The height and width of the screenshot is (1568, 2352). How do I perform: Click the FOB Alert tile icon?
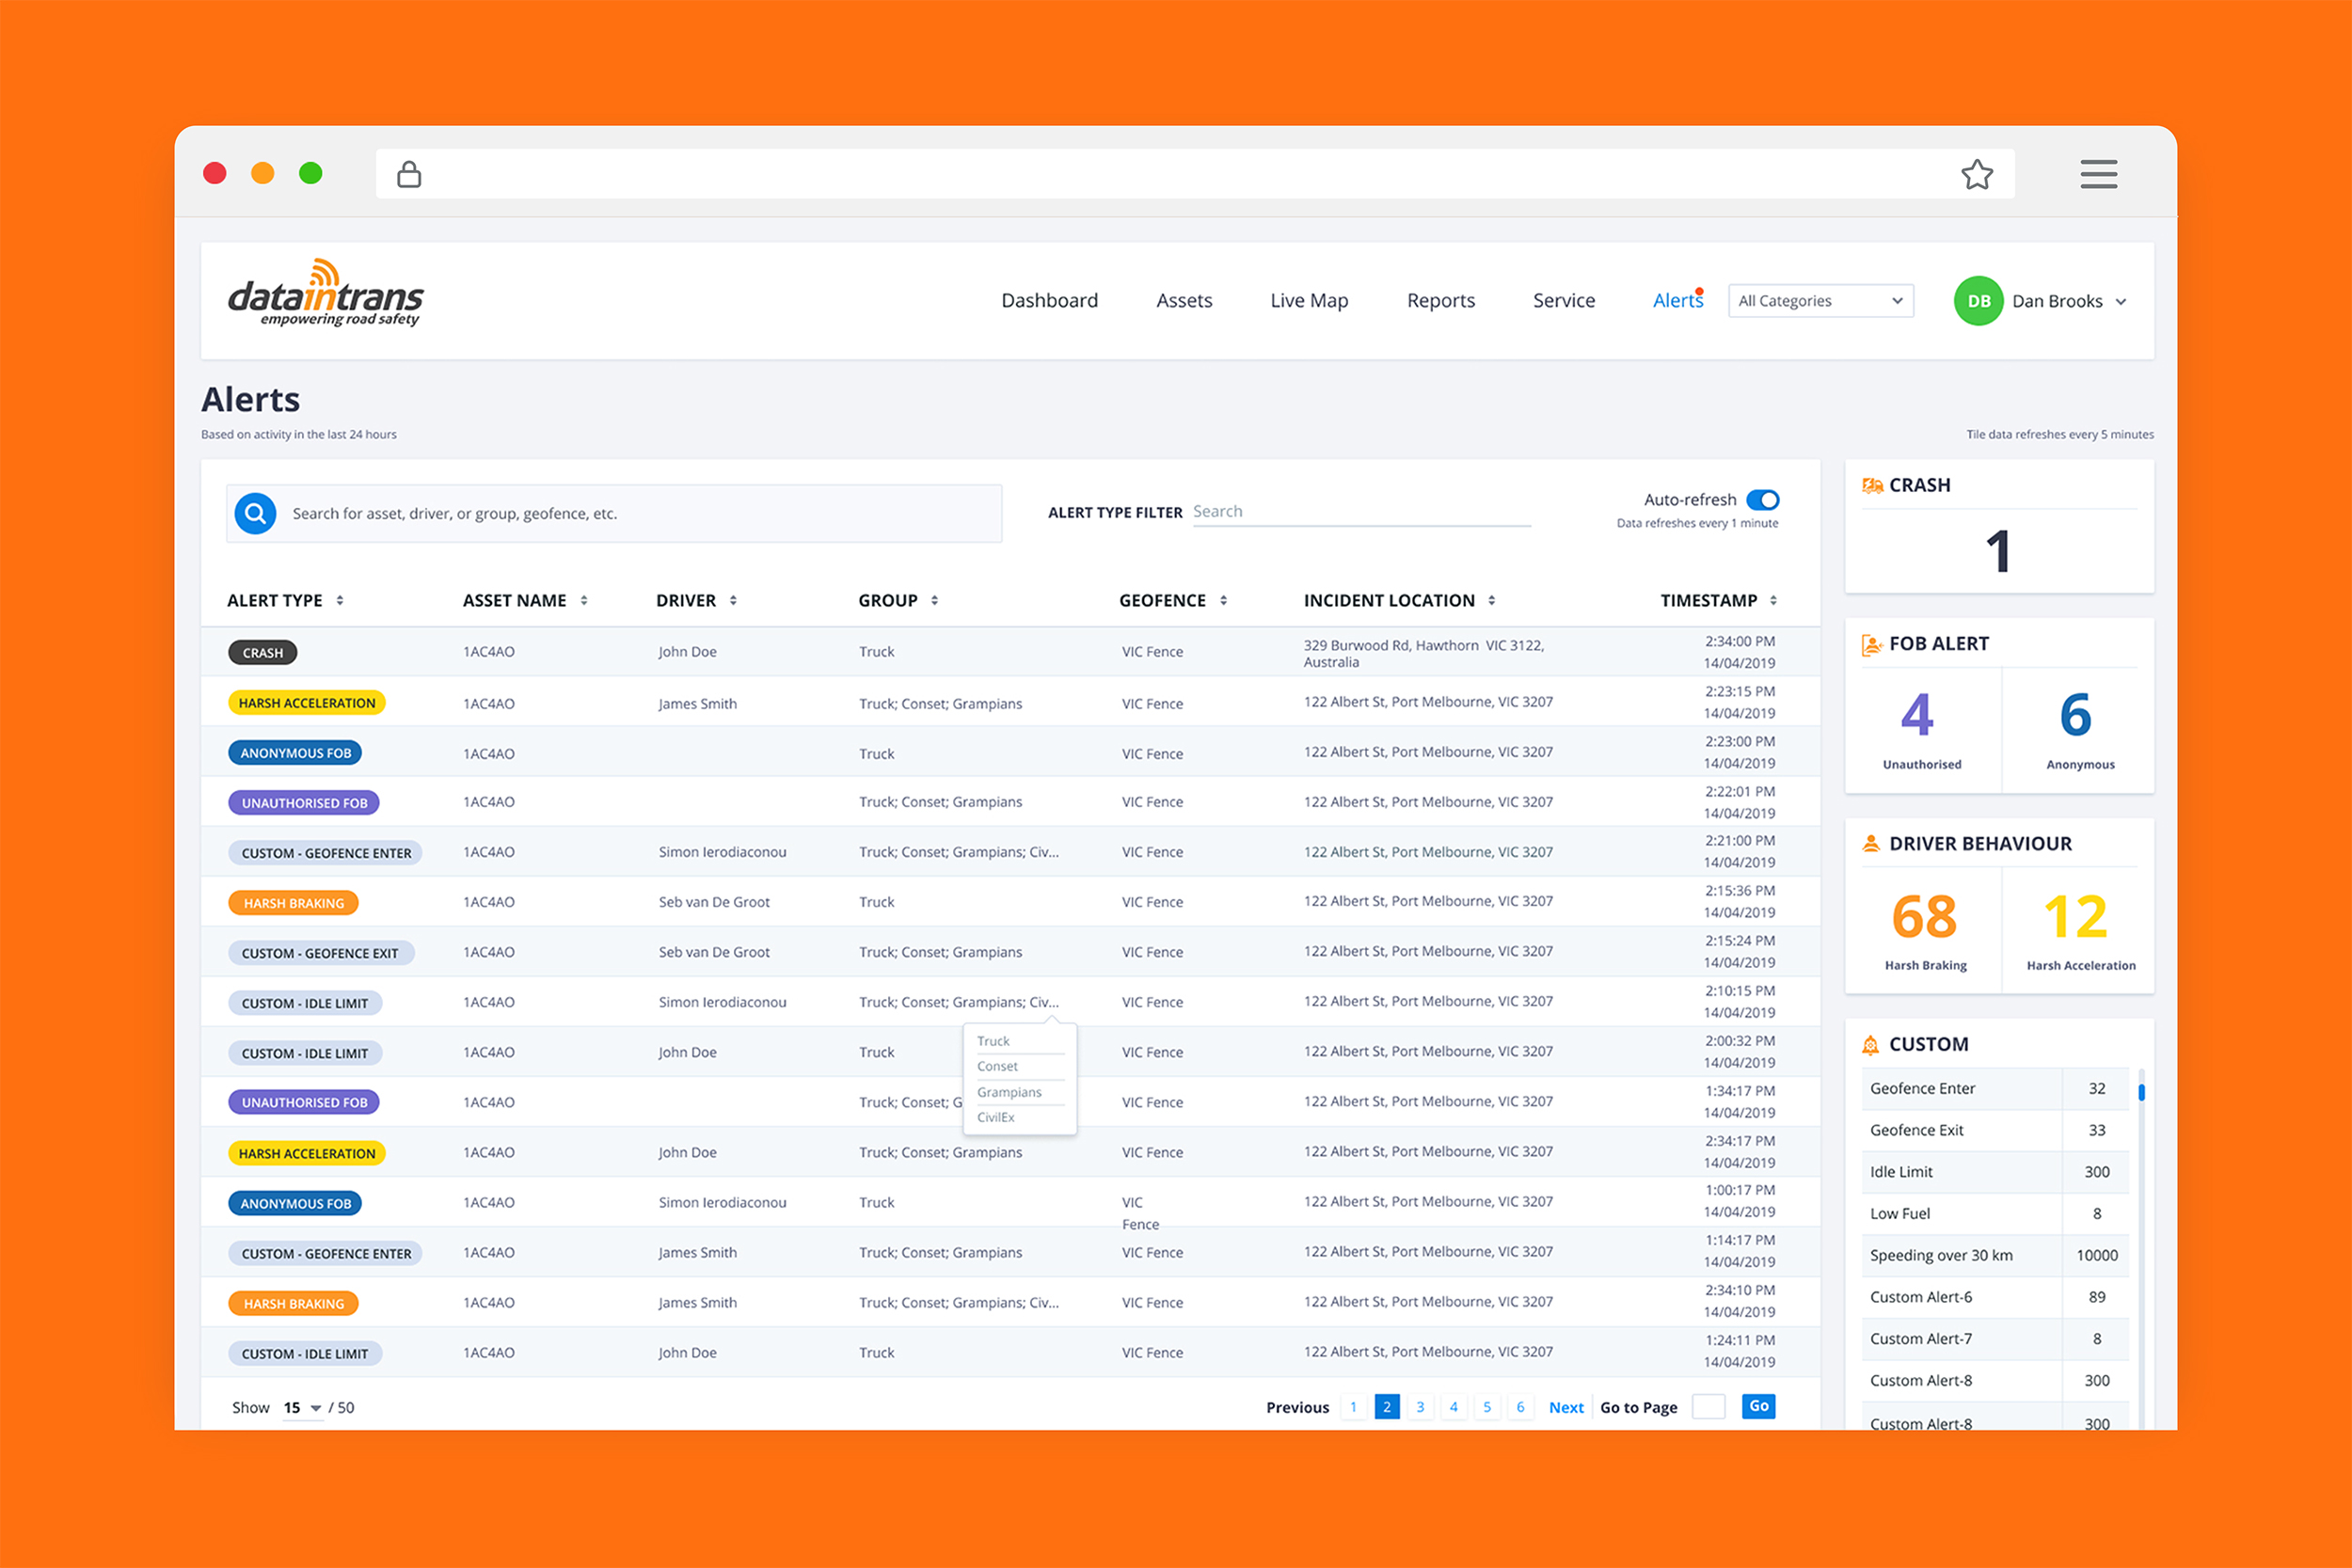pyautogui.click(x=1871, y=645)
